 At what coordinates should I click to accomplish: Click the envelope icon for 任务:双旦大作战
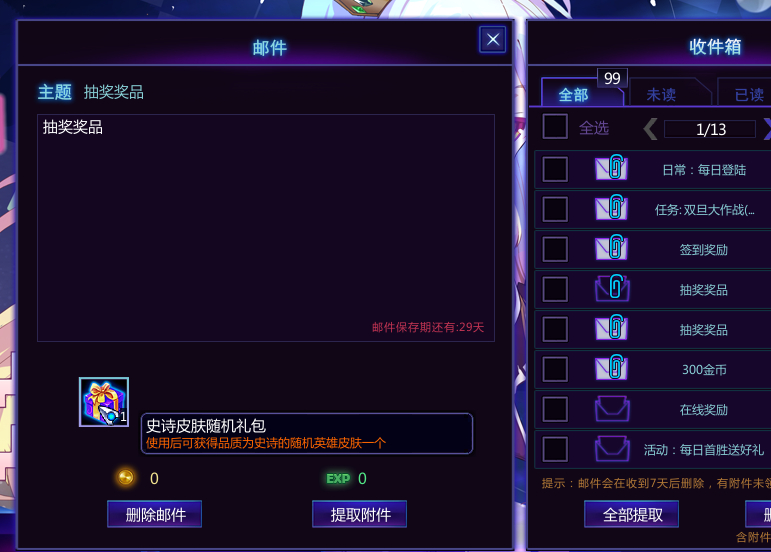(611, 207)
